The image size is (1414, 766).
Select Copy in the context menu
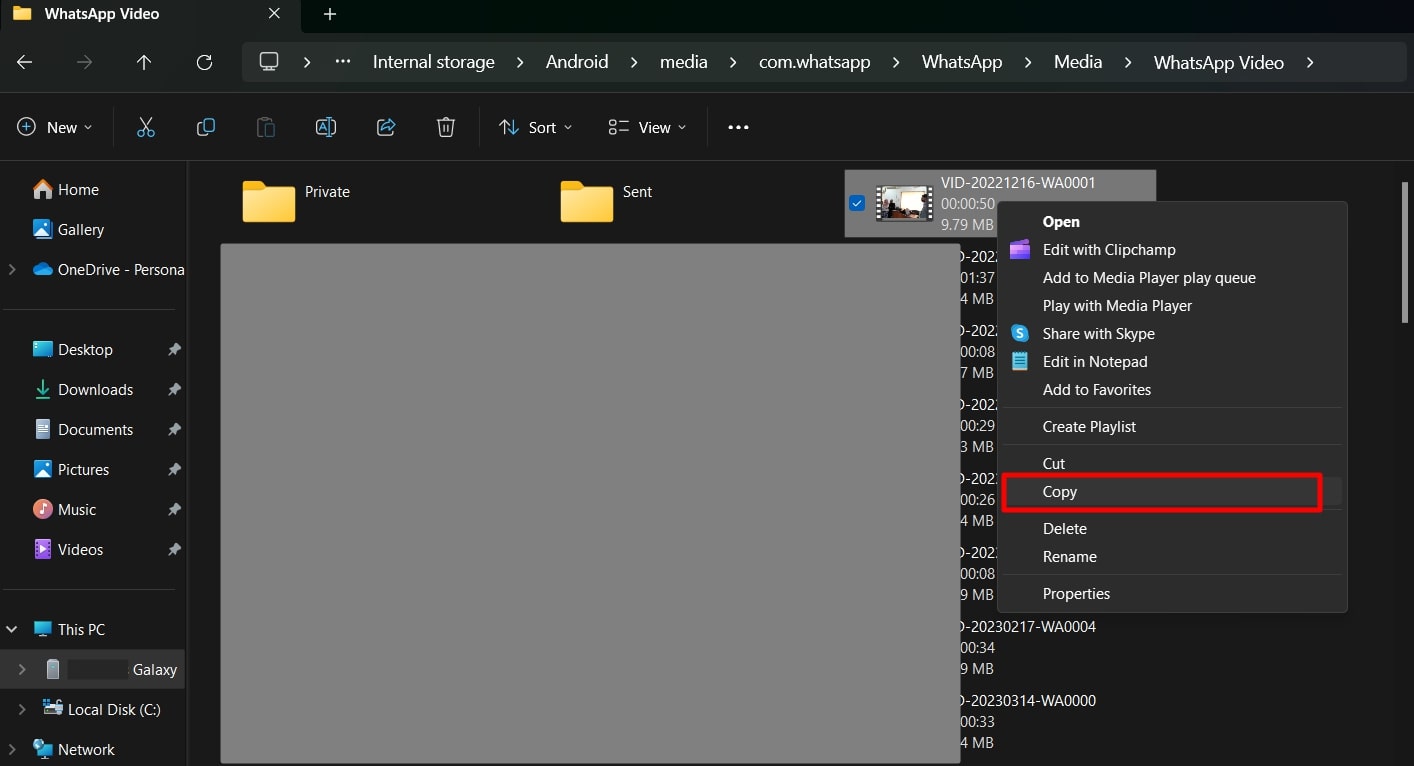(1060, 492)
